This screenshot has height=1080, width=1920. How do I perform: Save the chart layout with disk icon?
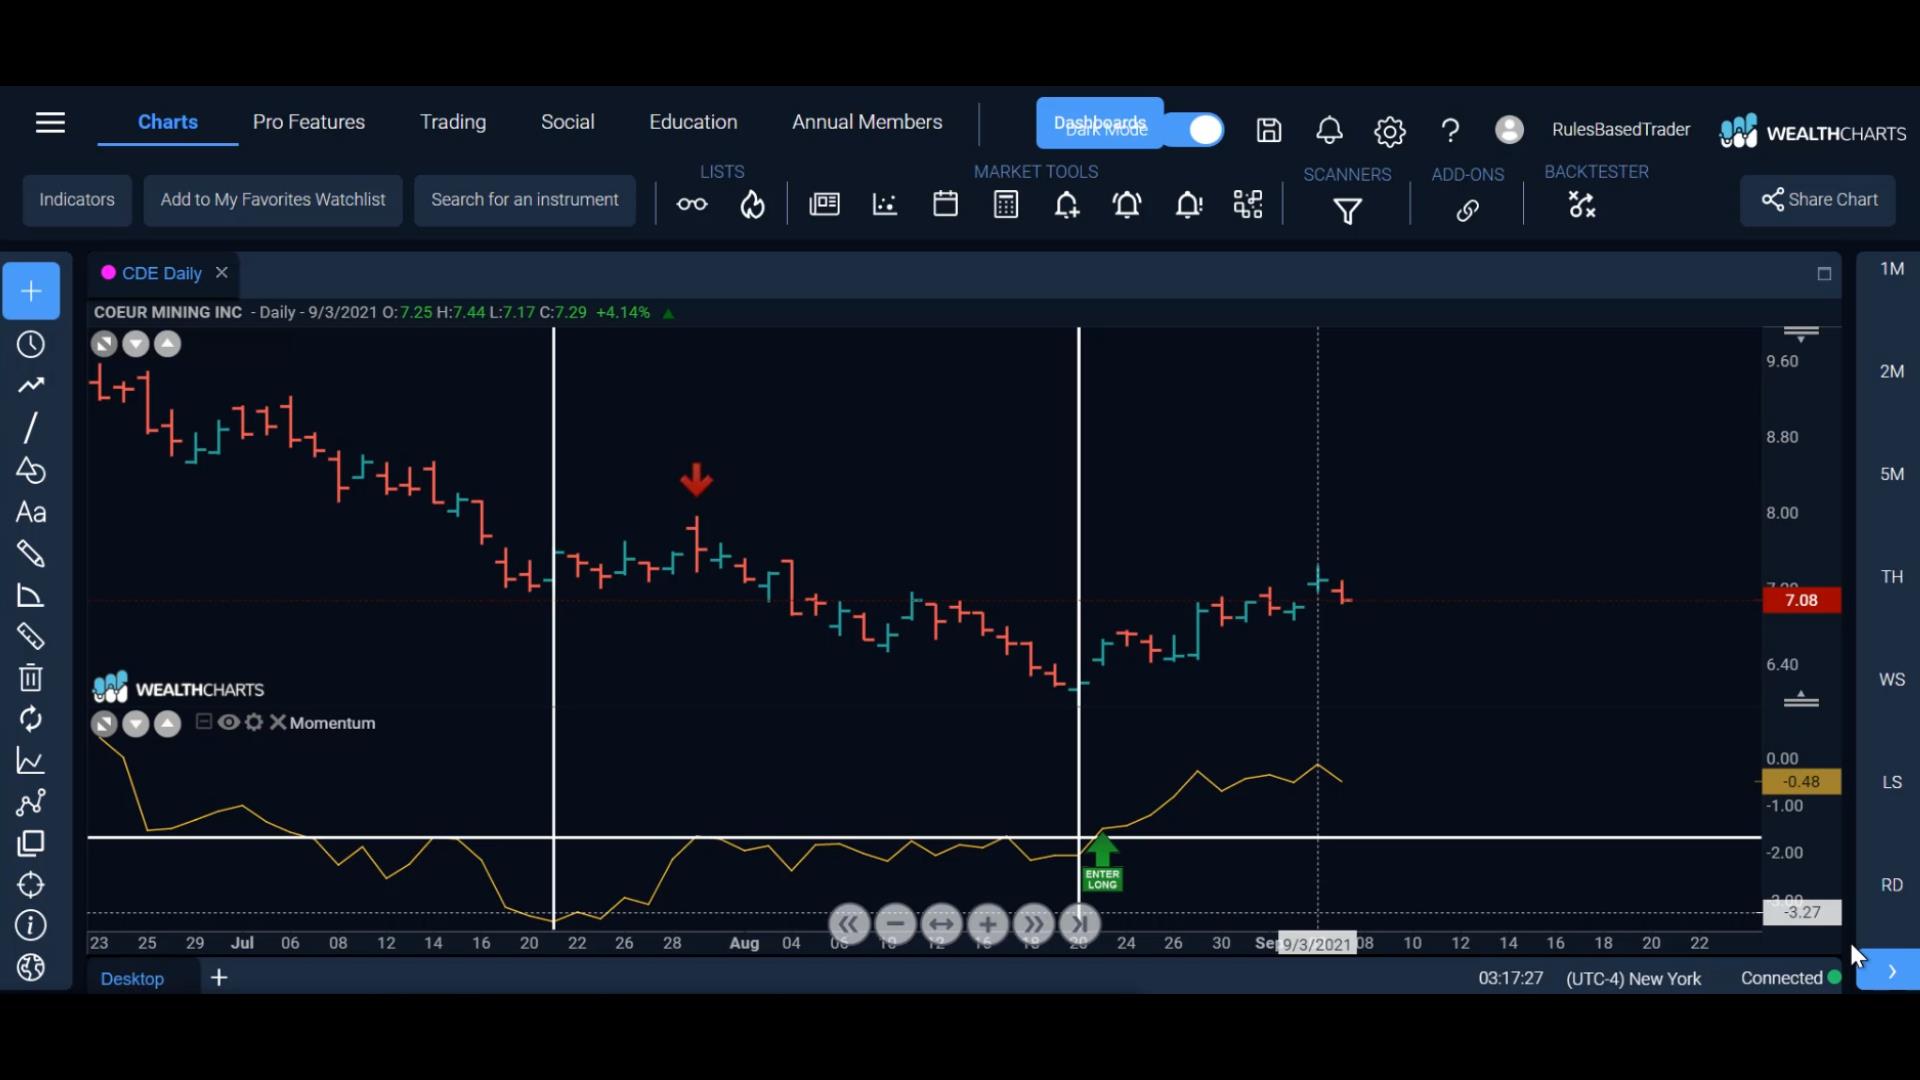coord(1269,130)
